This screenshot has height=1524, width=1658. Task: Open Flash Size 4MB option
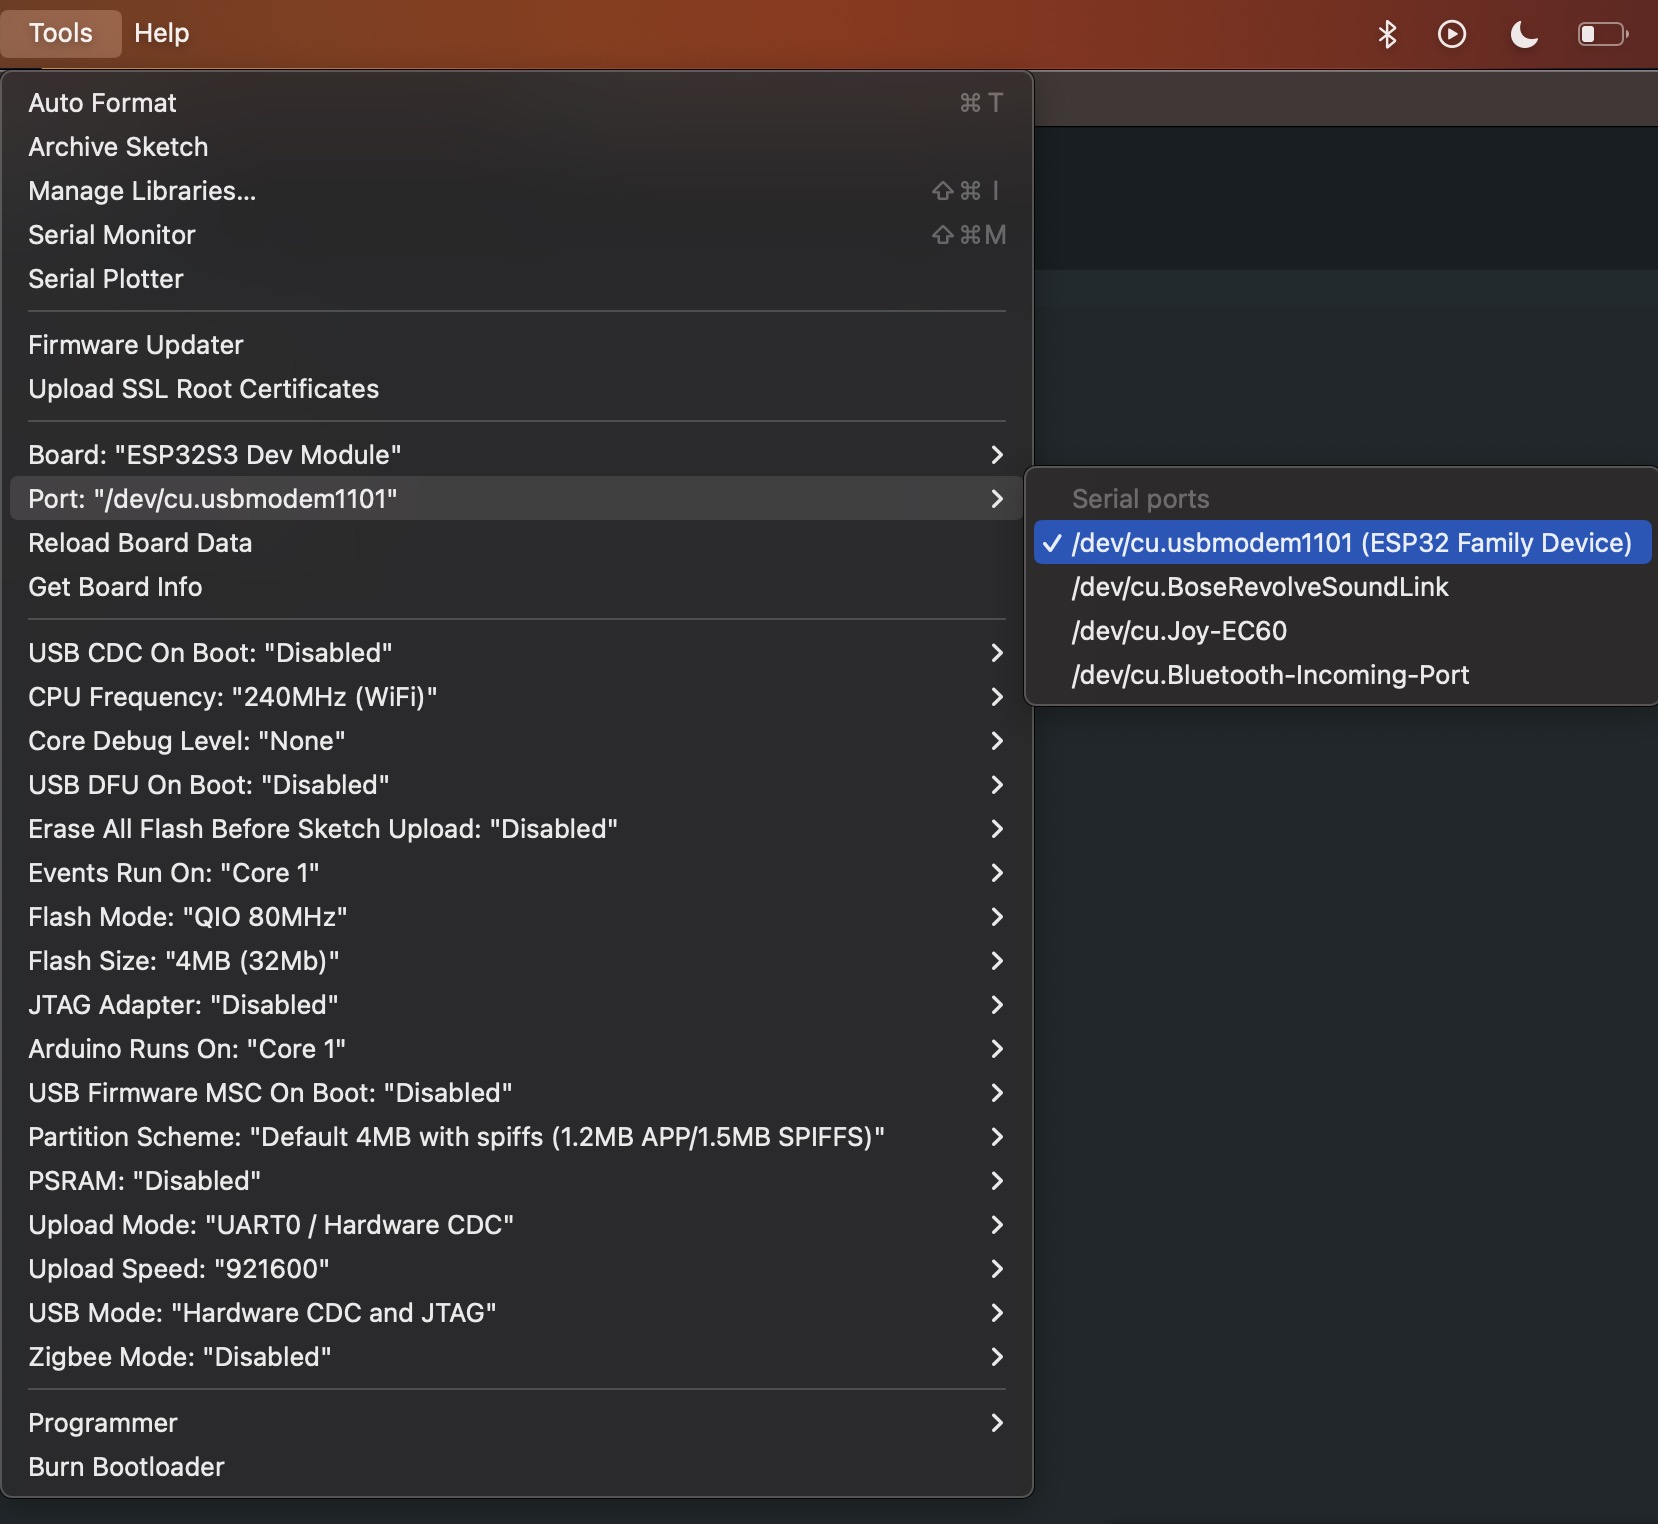(517, 961)
